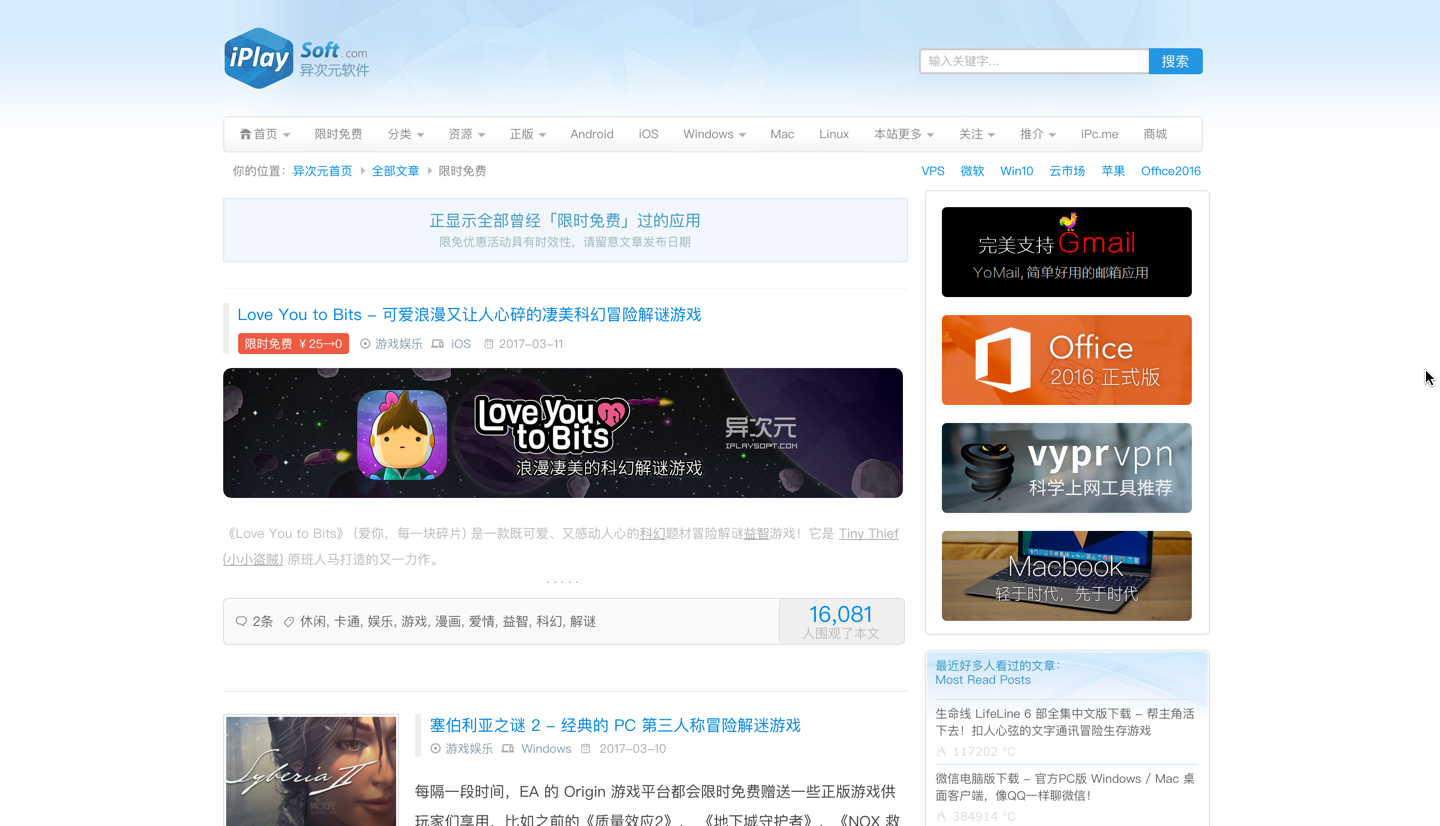Viewport: 1440px width, 826px height.
Task: Expand the 首页 menu dropdown
Action: pos(265,134)
